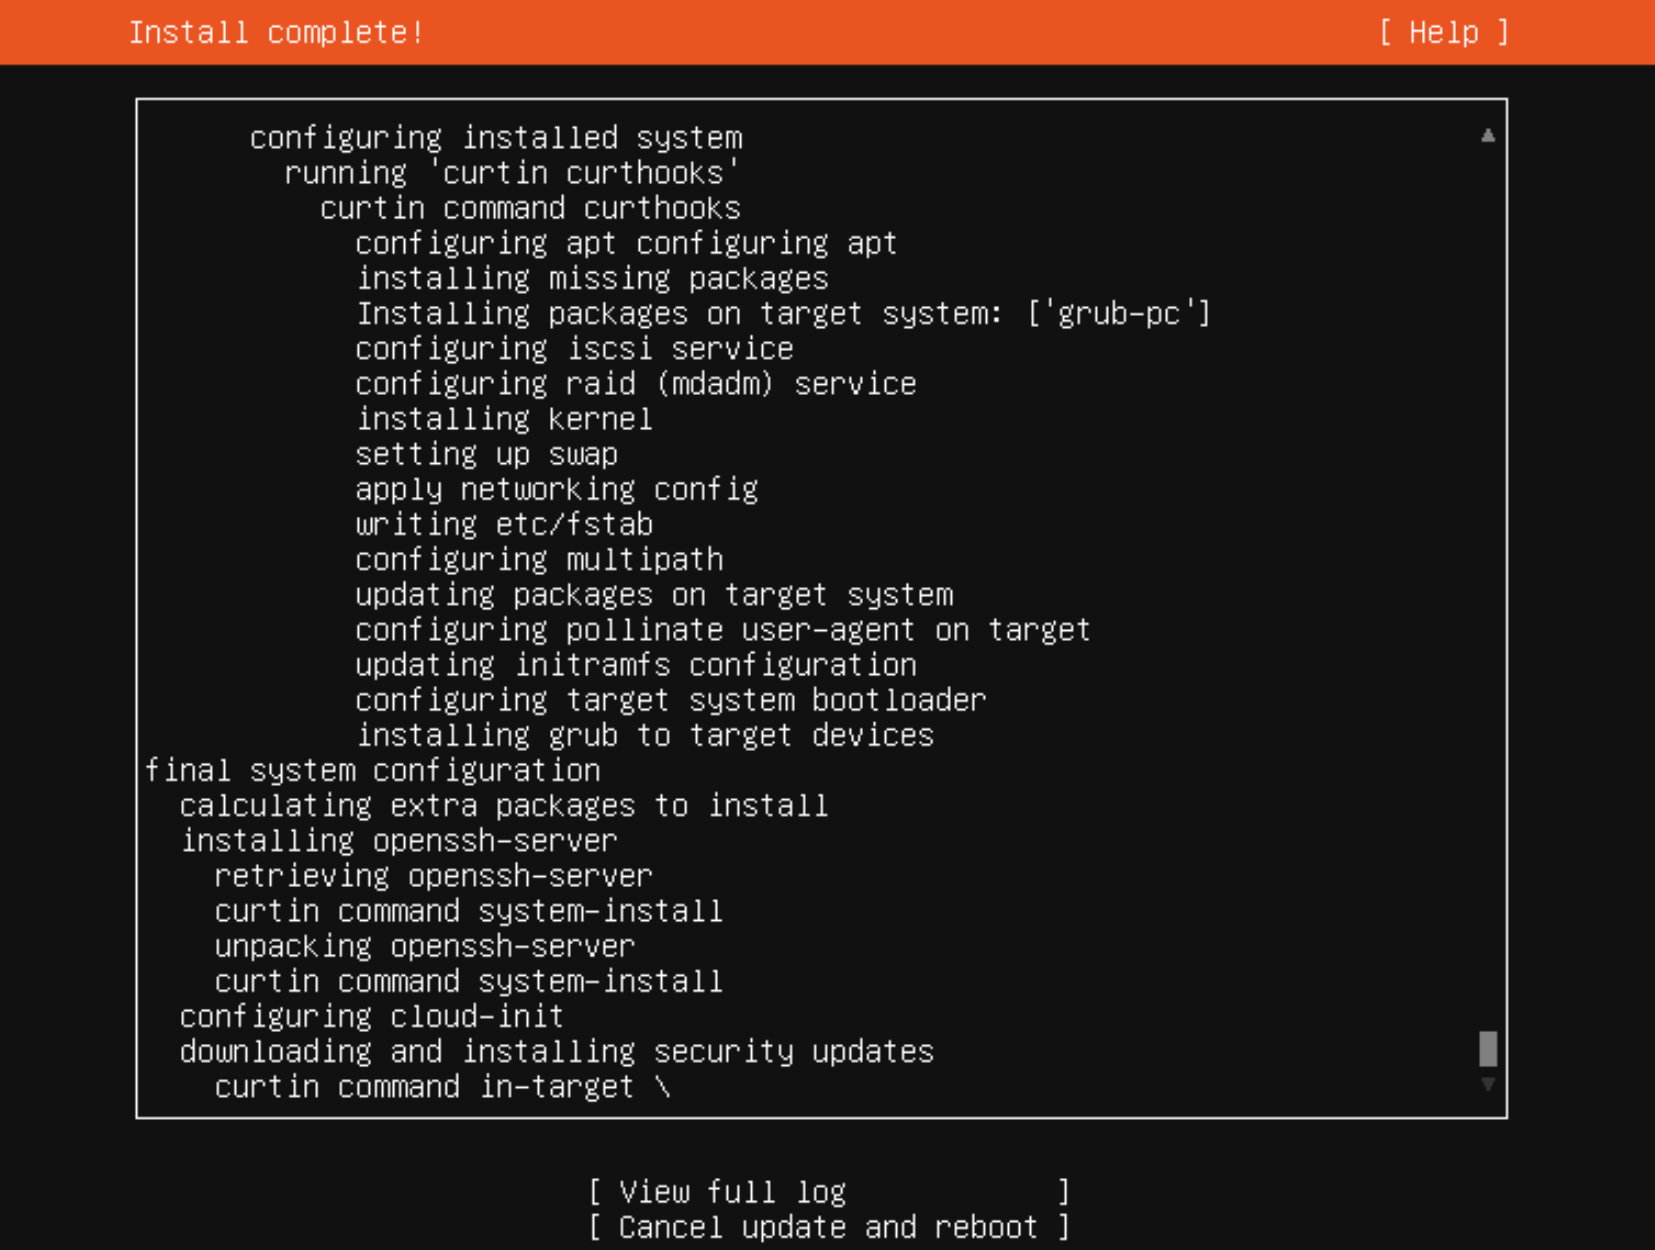Select the 'installing openssh-server' log entry

pos(399,841)
